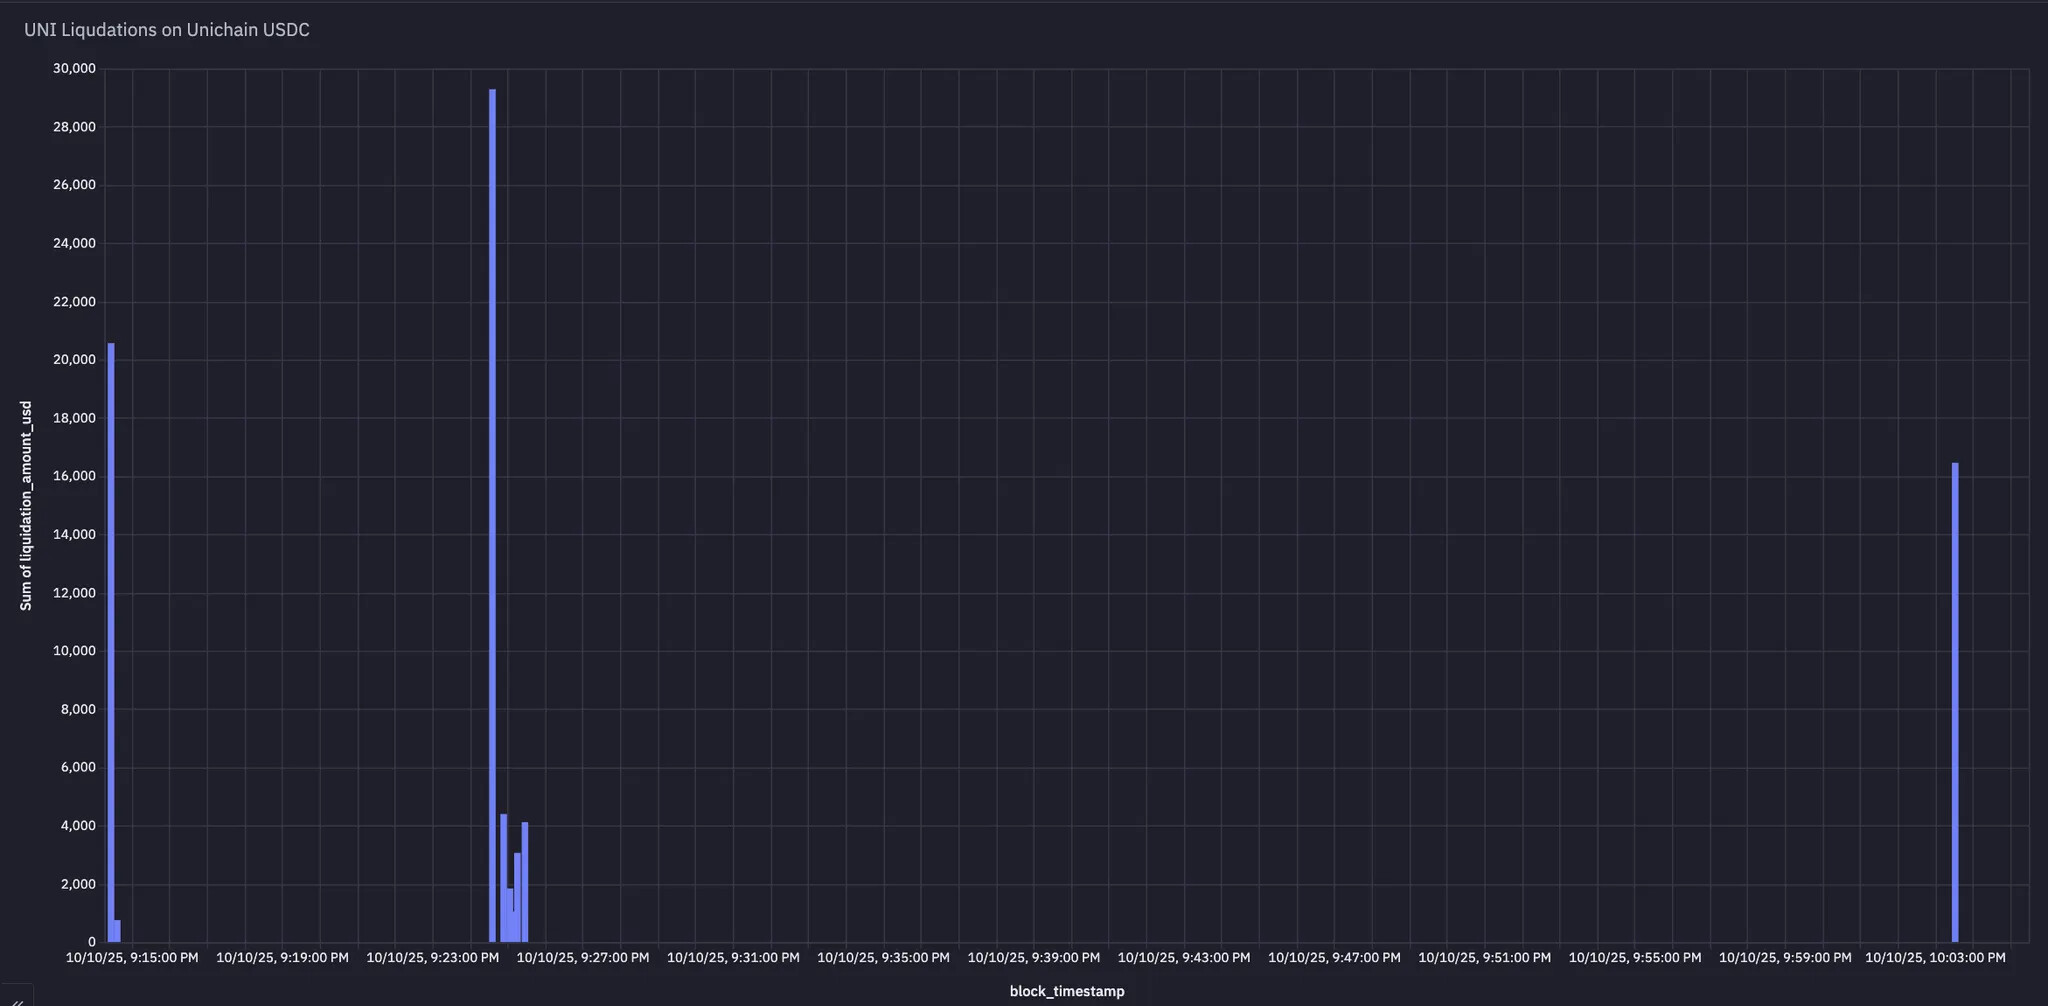Click the 4,400 bar right of the tallest bar
The height and width of the screenshot is (1006, 2048).
504,878
